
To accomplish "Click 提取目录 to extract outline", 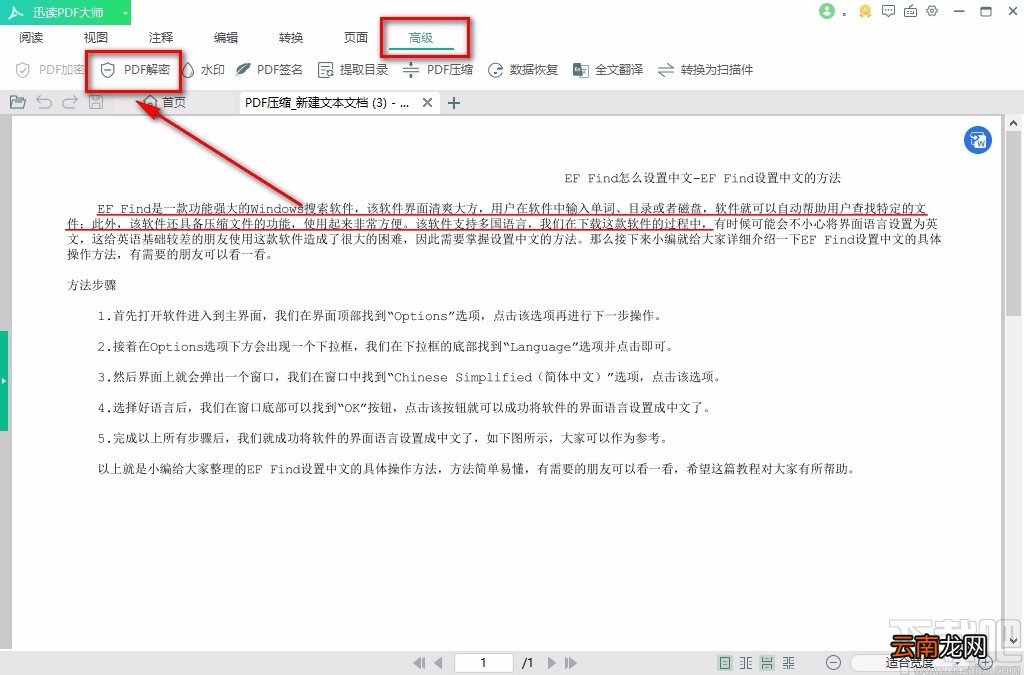I will point(353,69).
